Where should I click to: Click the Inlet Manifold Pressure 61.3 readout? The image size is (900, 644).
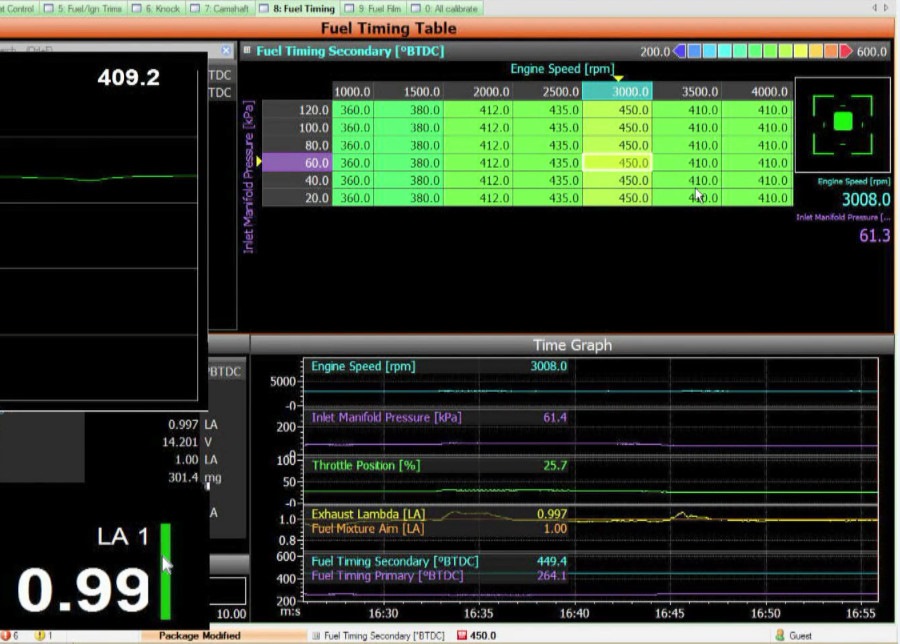click(x=874, y=235)
